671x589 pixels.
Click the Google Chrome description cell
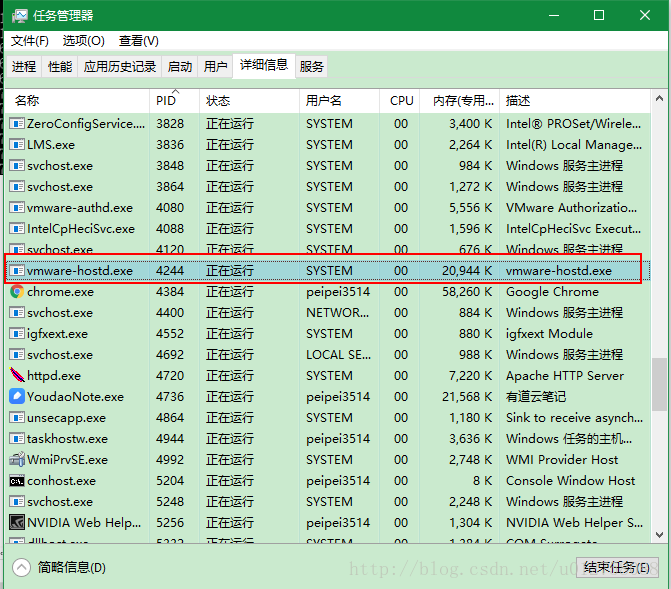pos(552,292)
